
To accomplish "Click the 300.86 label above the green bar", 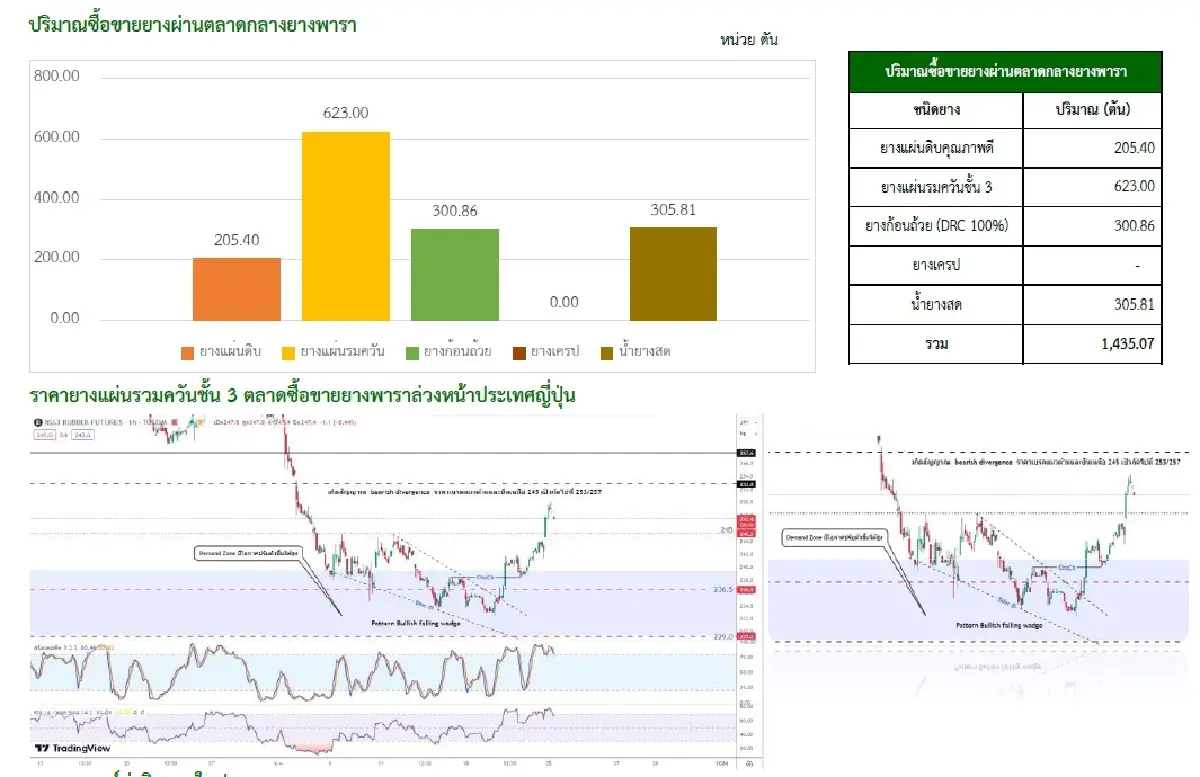I will click(455, 211).
